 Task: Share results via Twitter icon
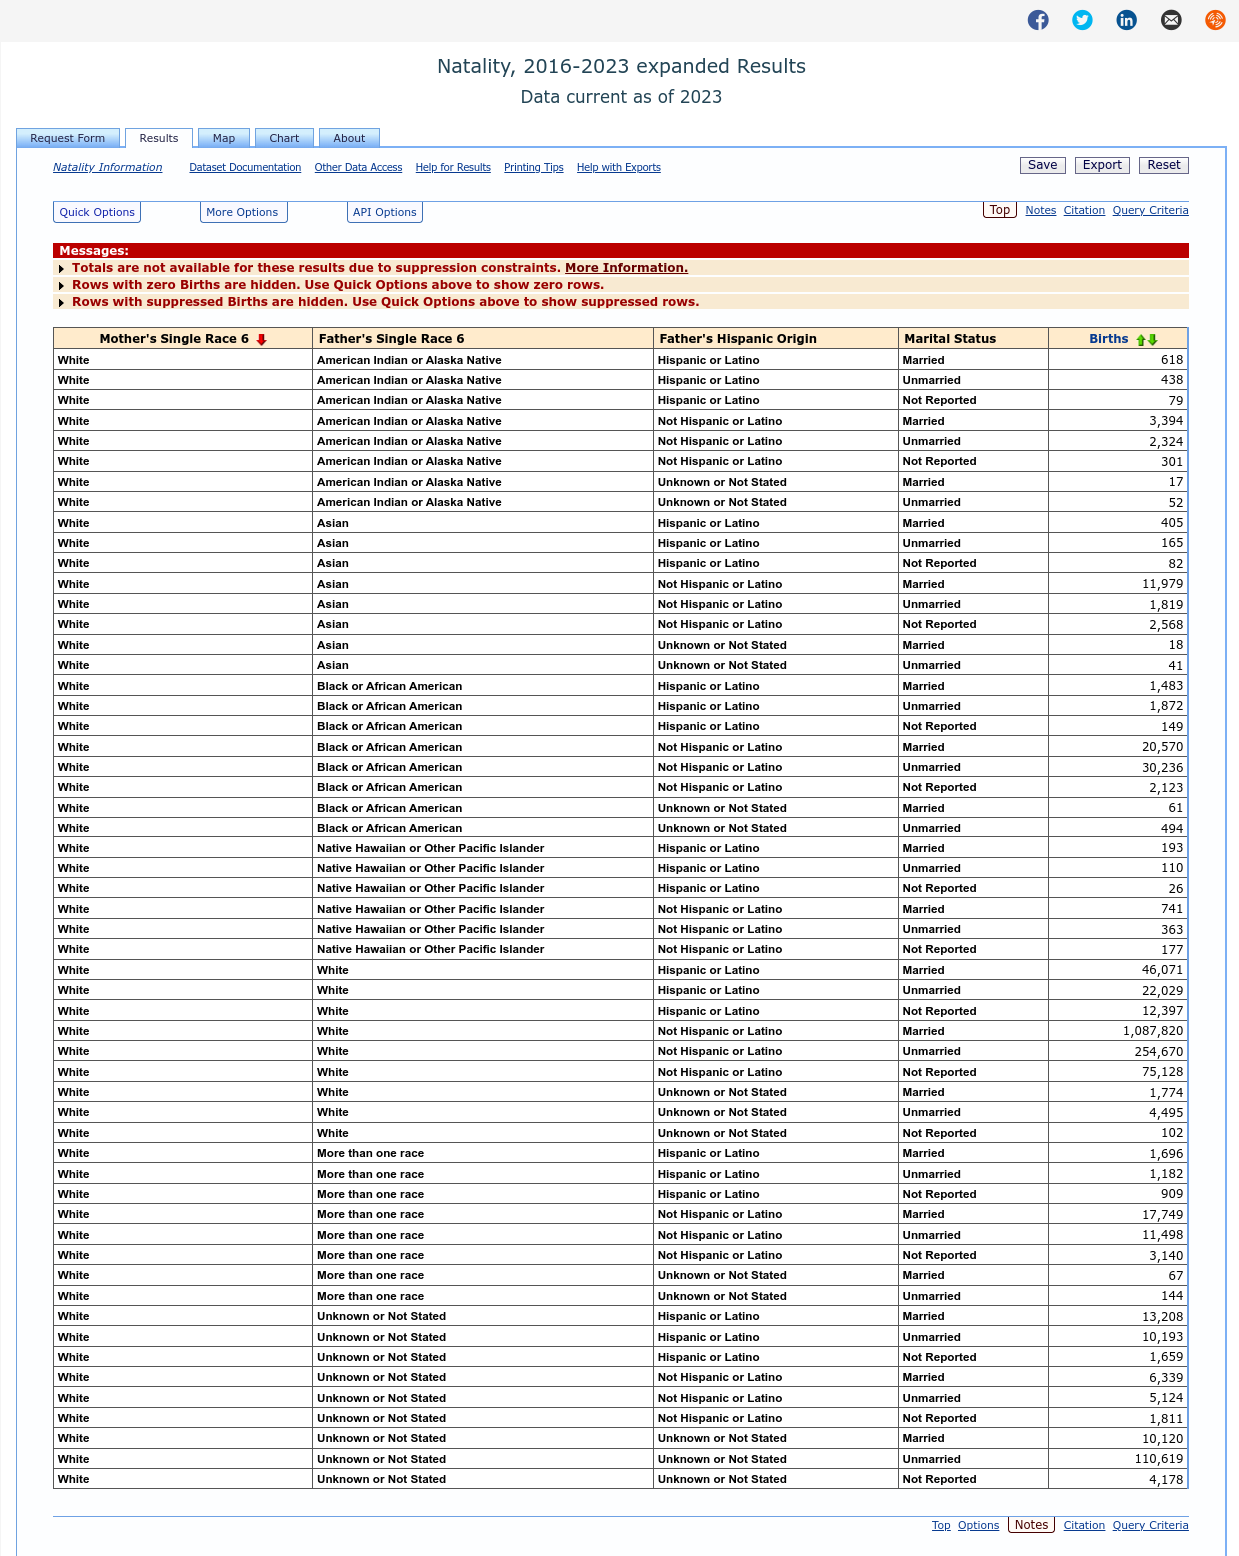(x=1082, y=20)
